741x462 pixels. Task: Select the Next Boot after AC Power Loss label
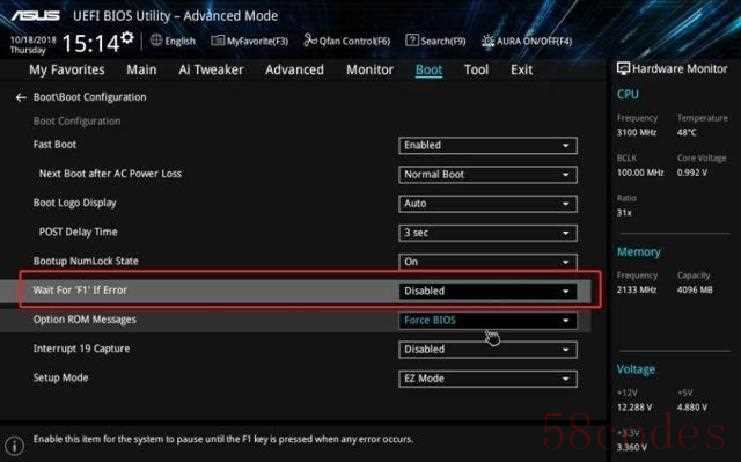pyautogui.click(x=110, y=174)
